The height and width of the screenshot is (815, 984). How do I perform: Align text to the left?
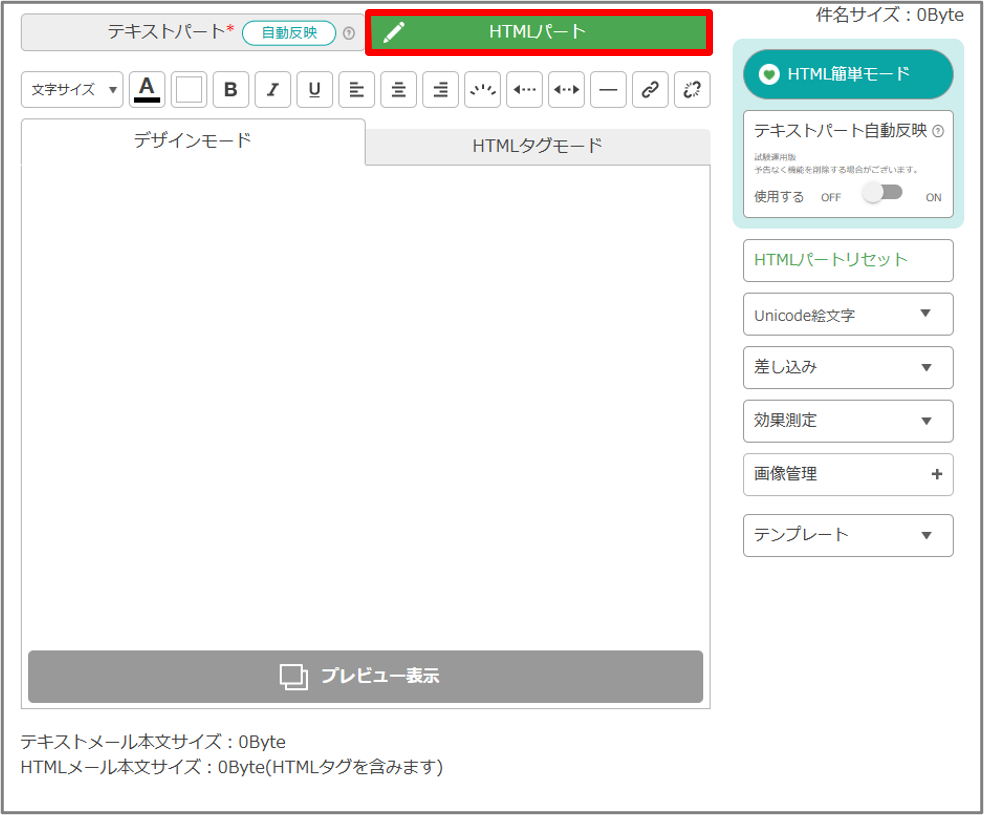click(356, 90)
